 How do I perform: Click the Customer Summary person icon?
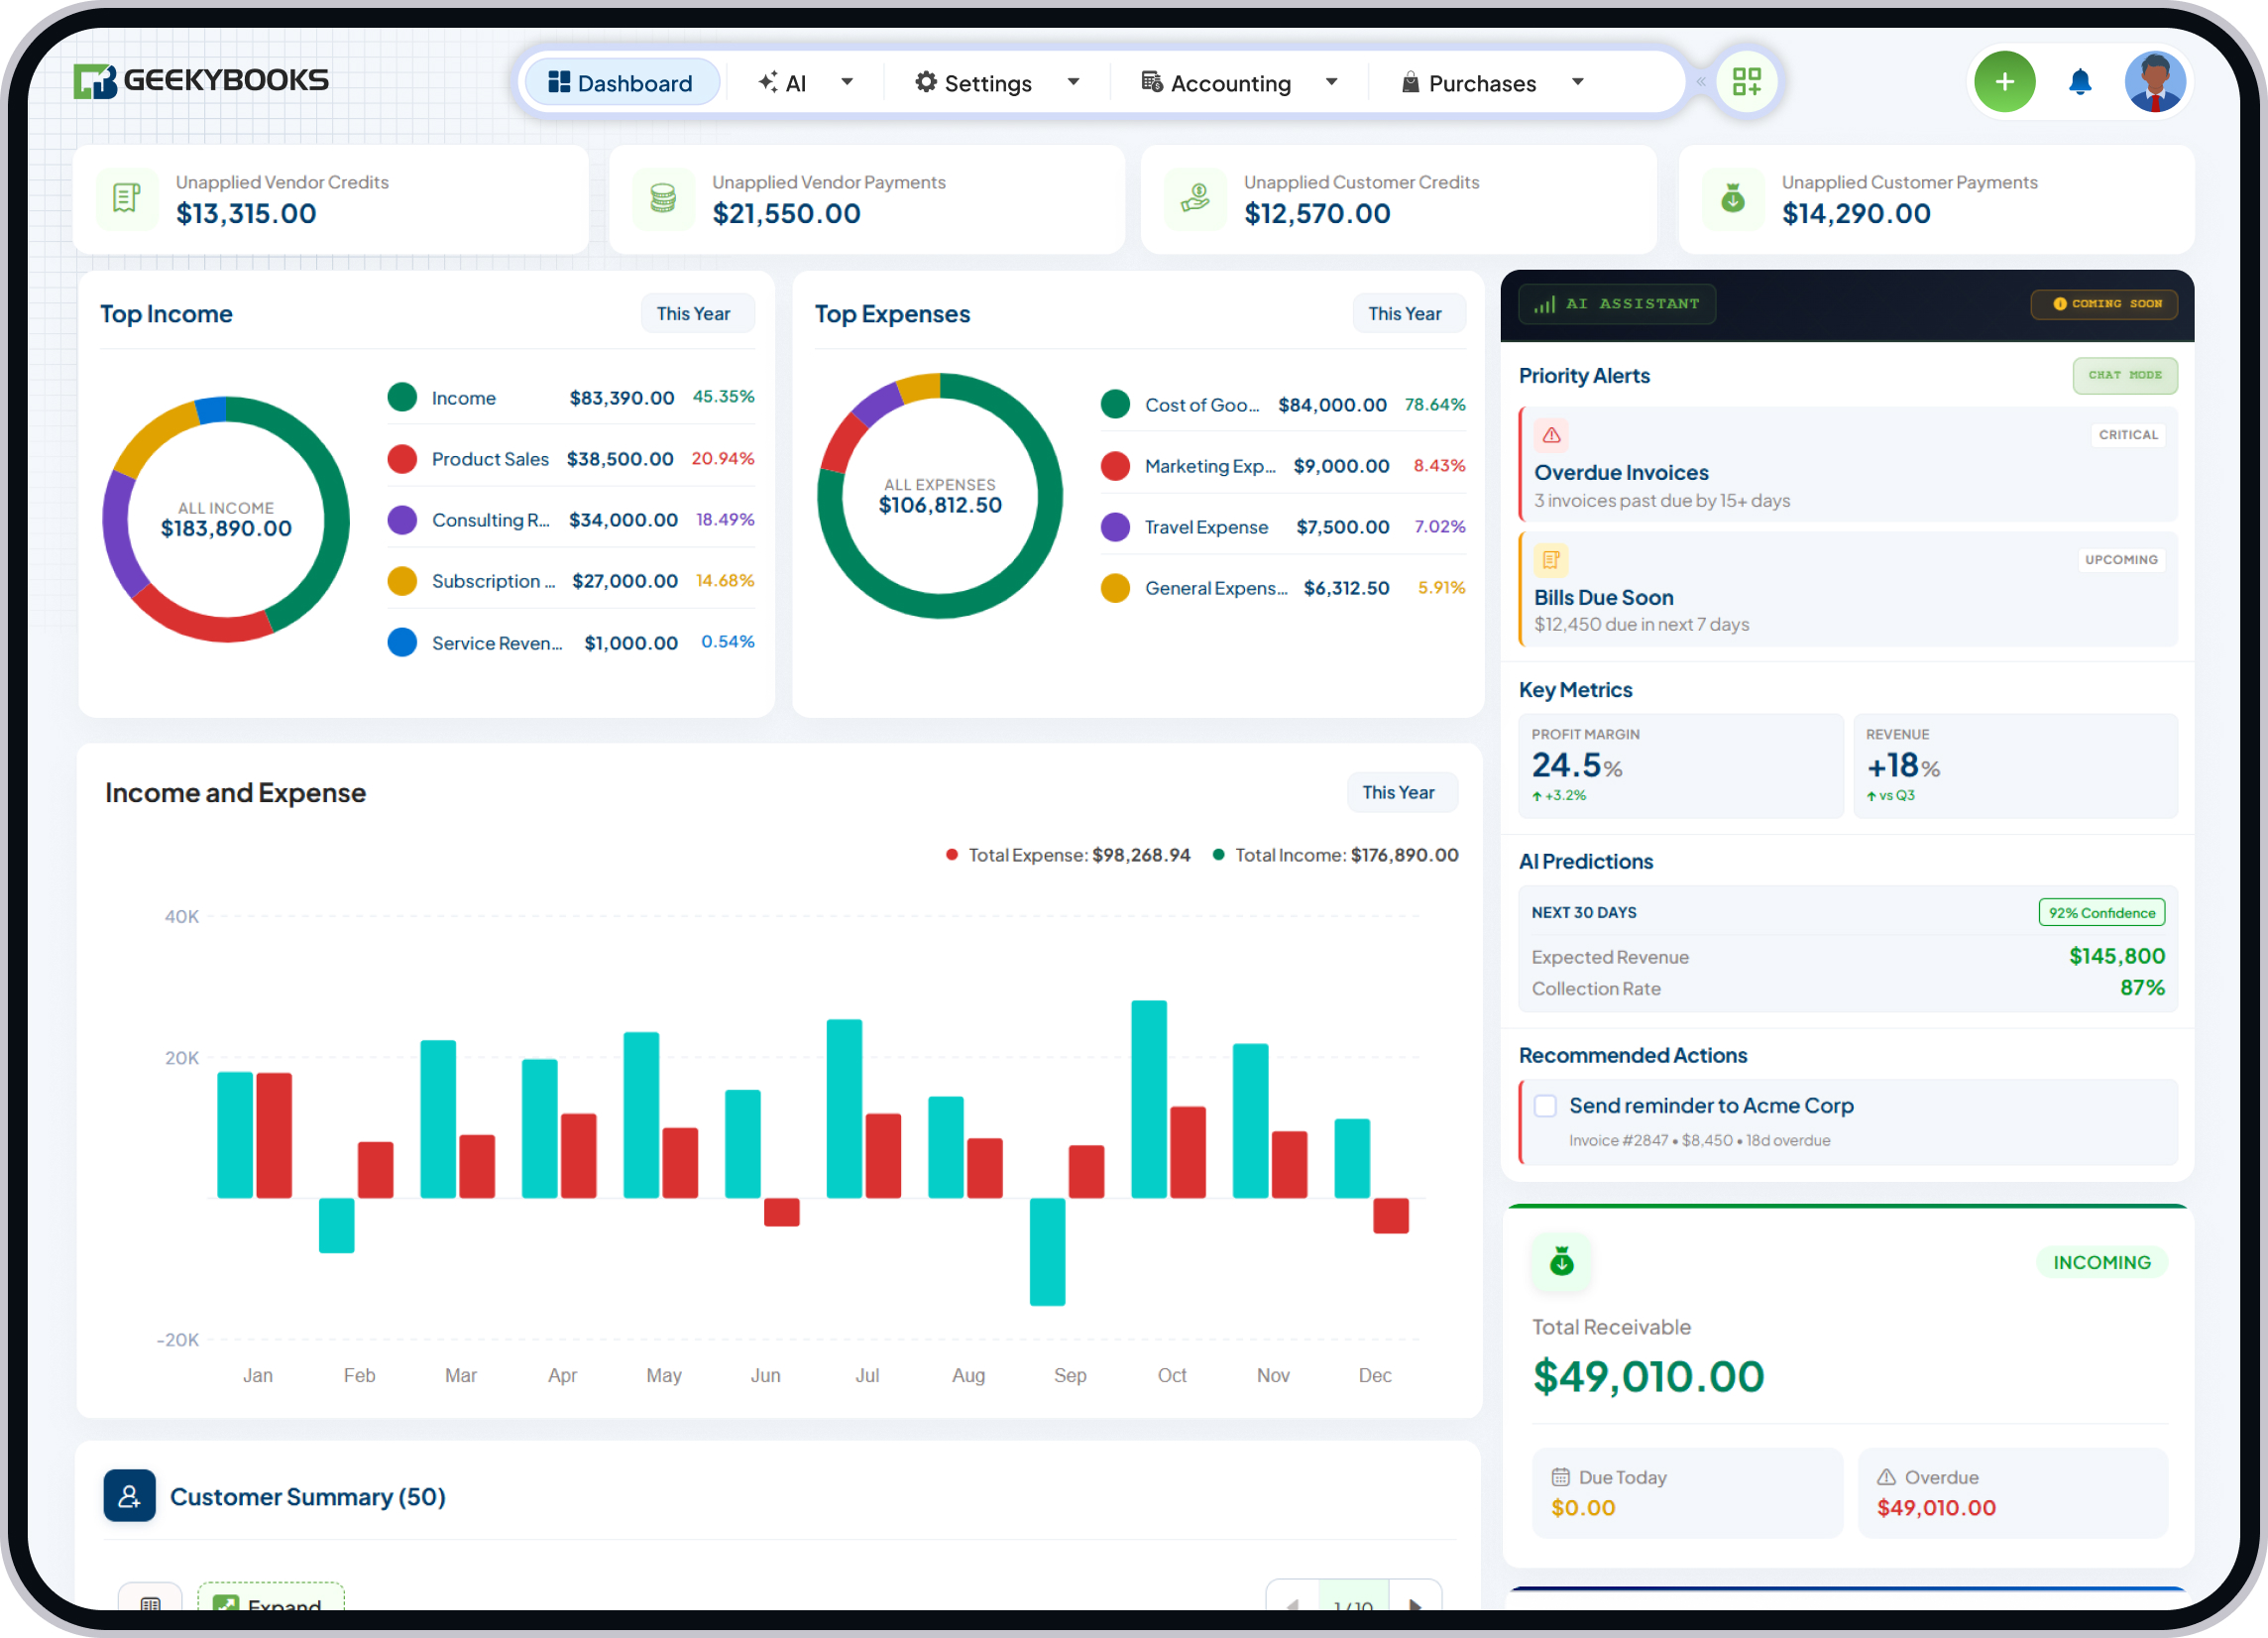[129, 1496]
